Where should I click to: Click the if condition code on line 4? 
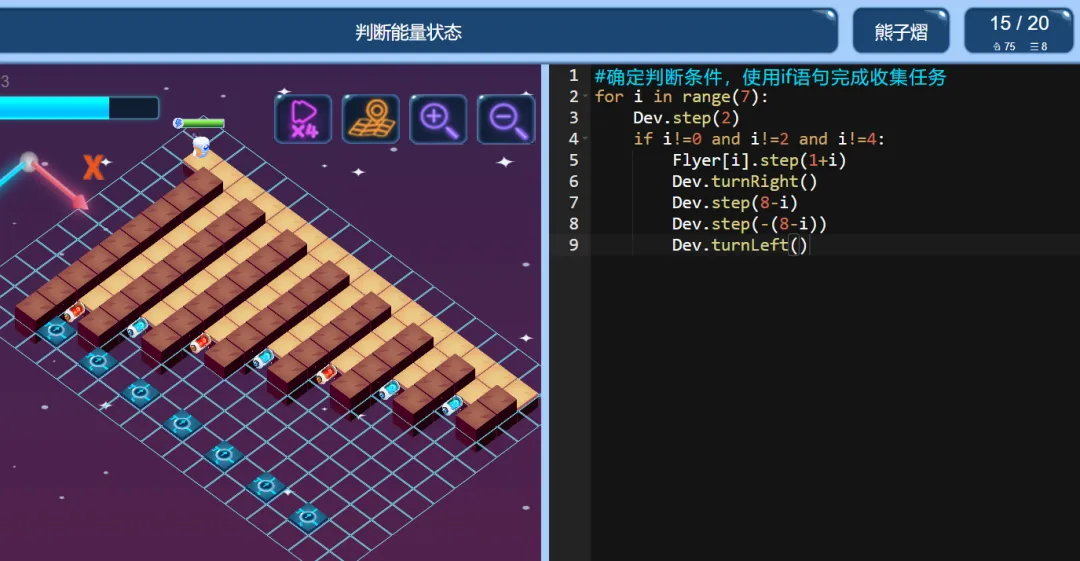click(759, 139)
